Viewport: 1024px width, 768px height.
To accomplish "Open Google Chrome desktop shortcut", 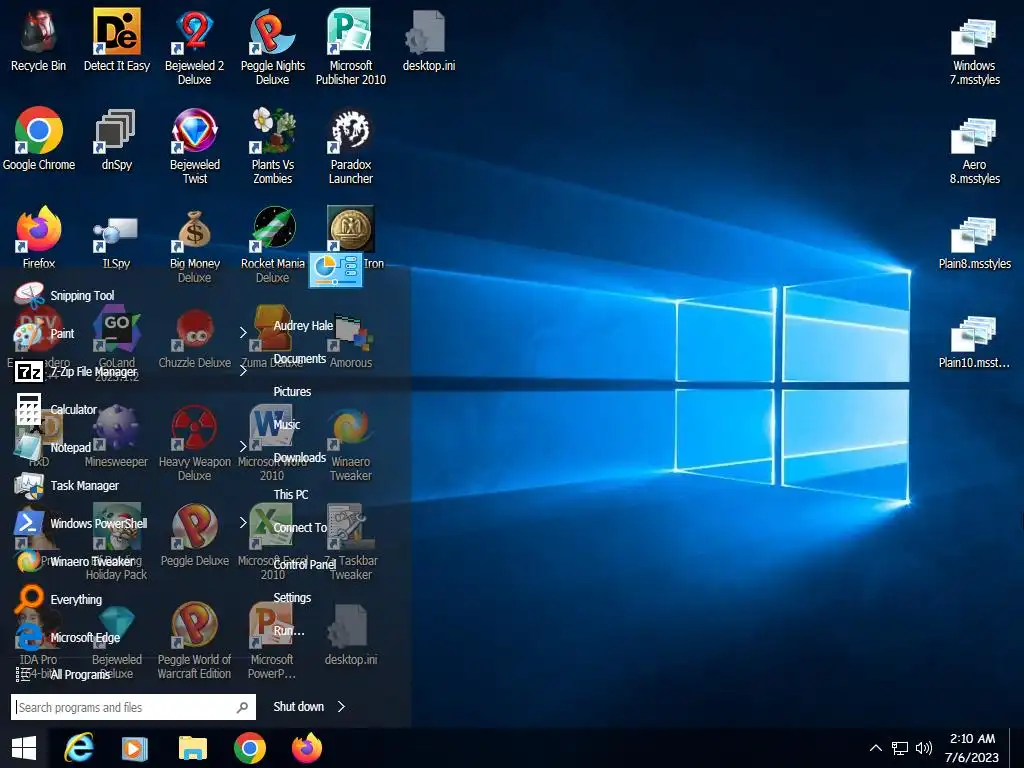I will click(39, 138).
